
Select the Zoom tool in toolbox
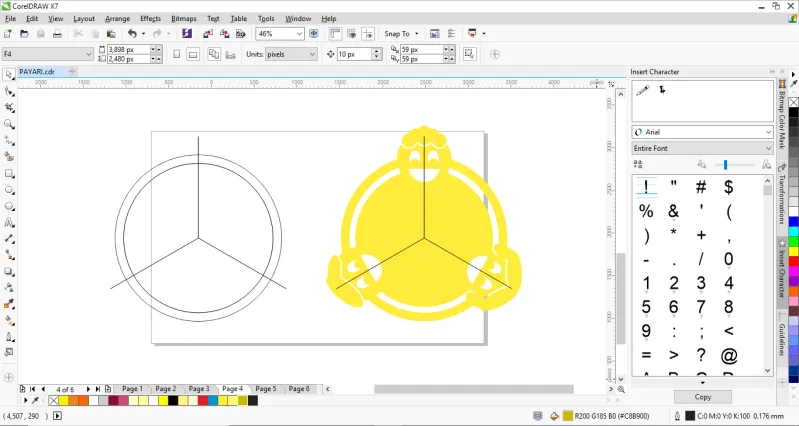(x=9, y=124)
